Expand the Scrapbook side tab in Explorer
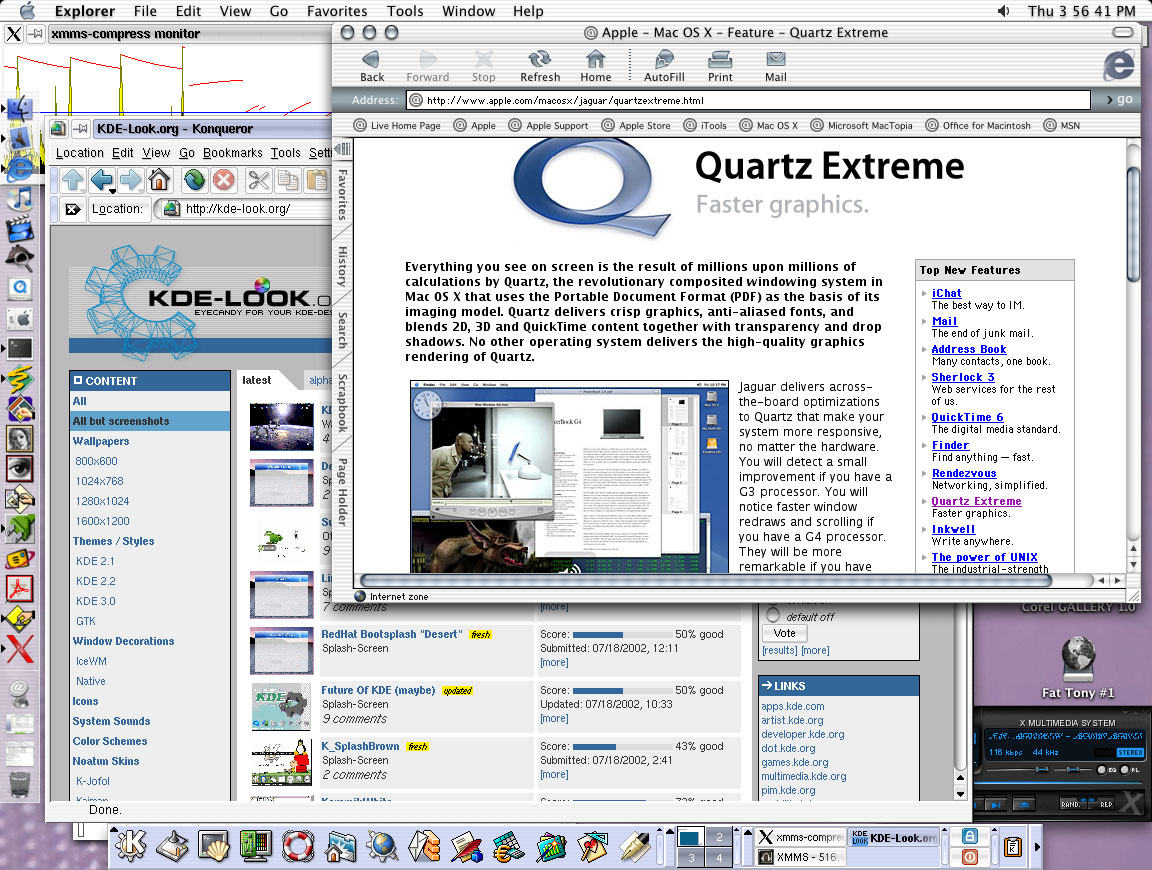Screen dimensions: 1152x870 (342, 402)
